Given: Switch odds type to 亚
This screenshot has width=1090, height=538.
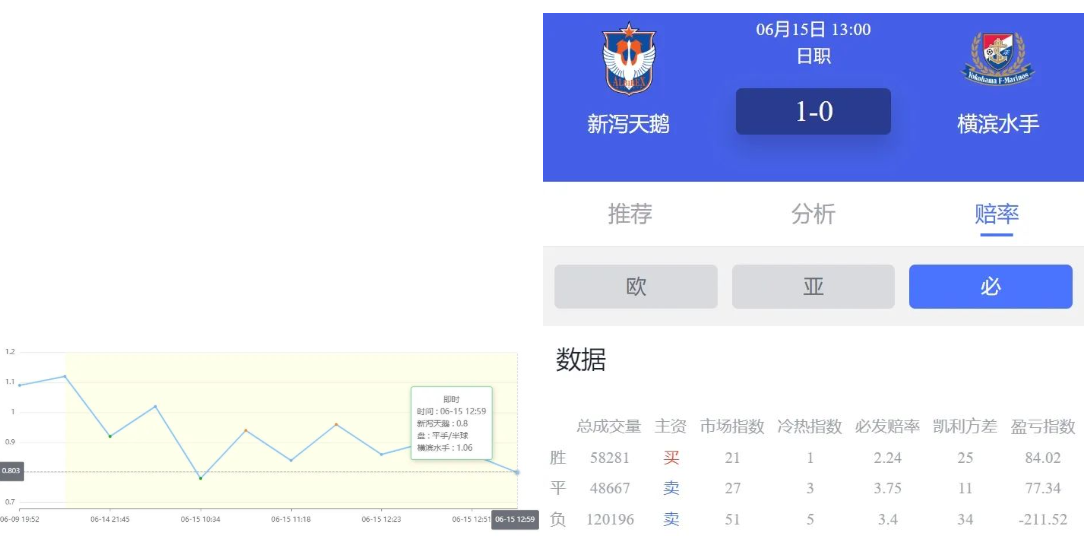Looking at the screenshot, I should (813, 287).
